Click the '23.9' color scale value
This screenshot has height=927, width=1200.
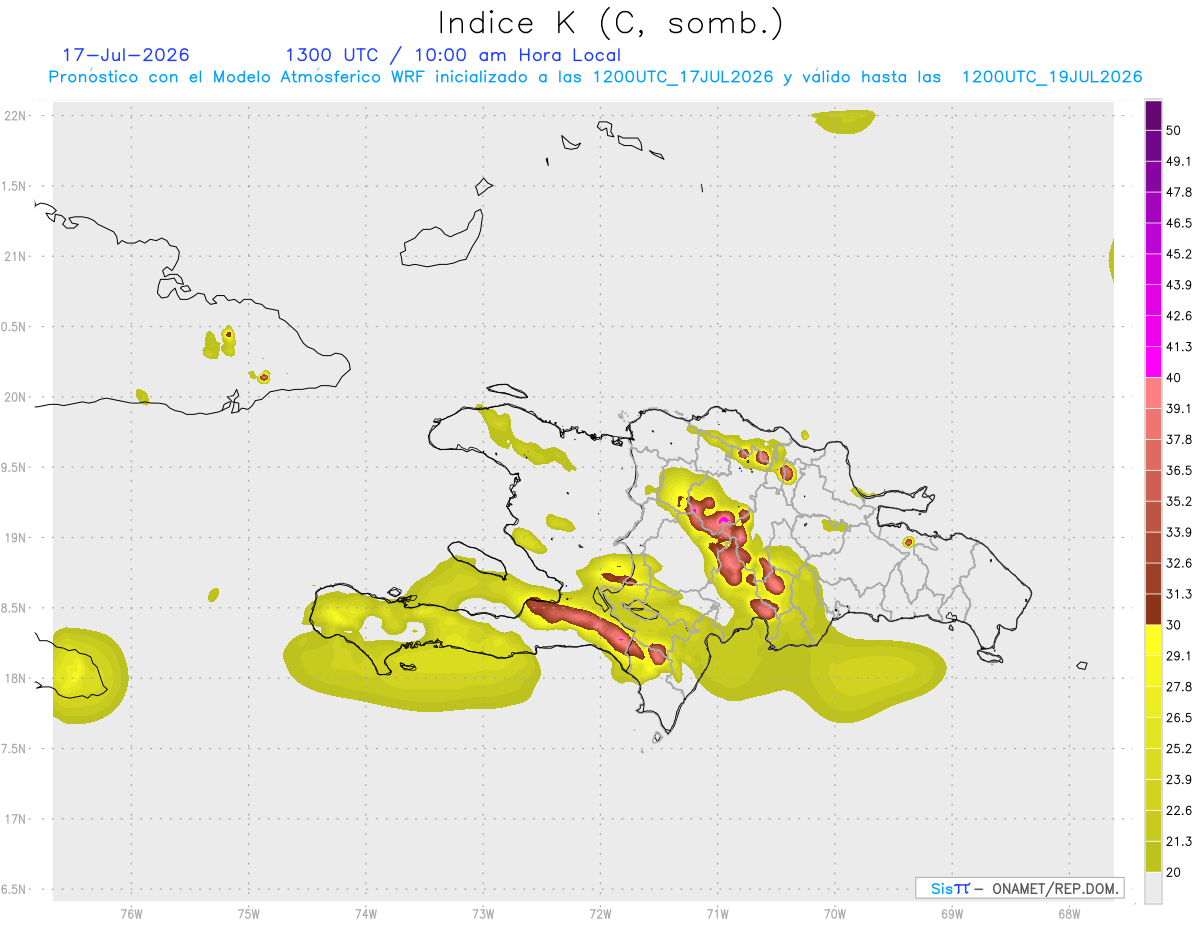pos(1179,779)
